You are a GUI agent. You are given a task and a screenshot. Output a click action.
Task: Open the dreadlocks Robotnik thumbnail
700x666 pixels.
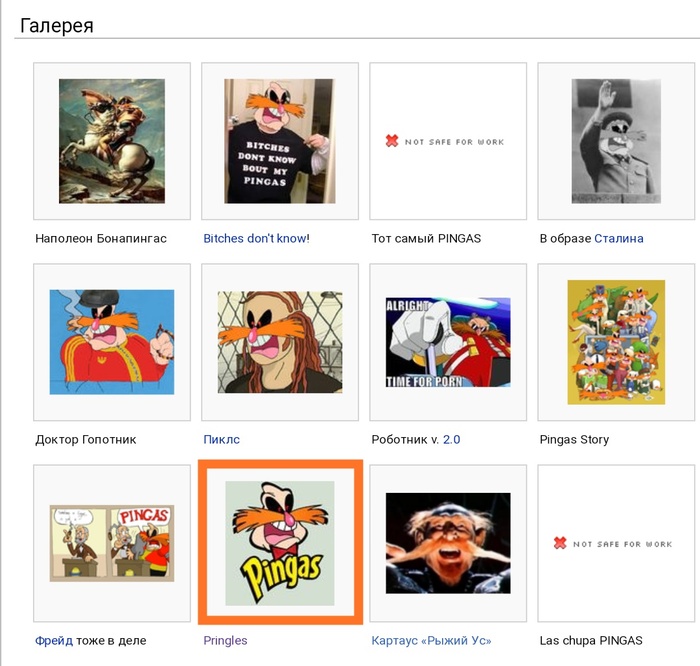(x=279, y=342)
